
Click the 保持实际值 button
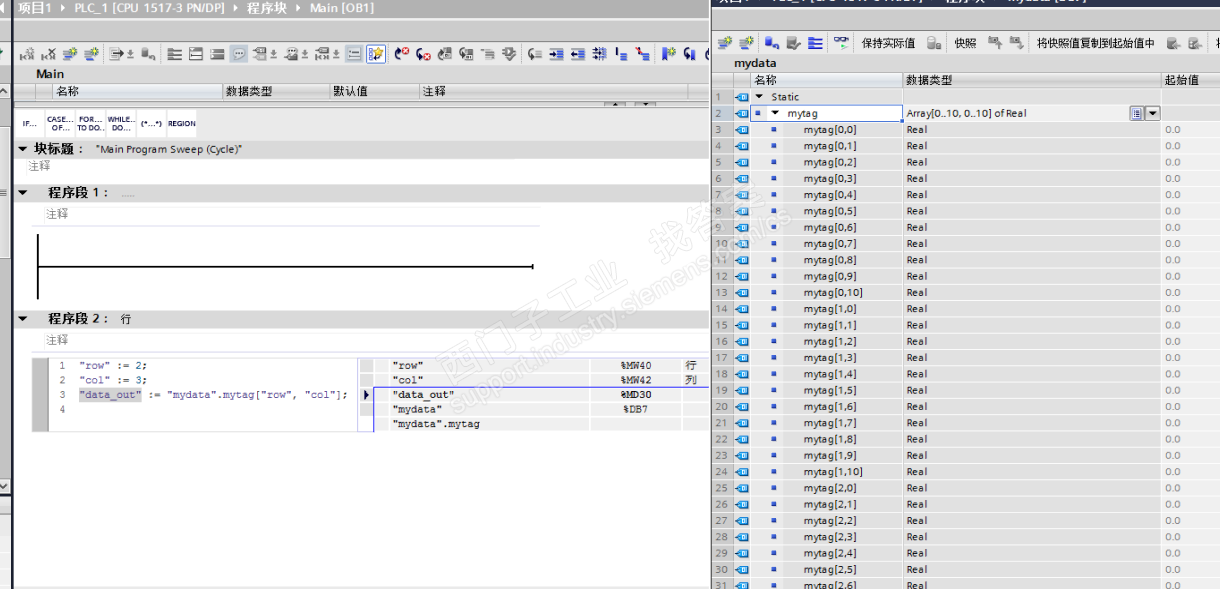tap(888, 43)
